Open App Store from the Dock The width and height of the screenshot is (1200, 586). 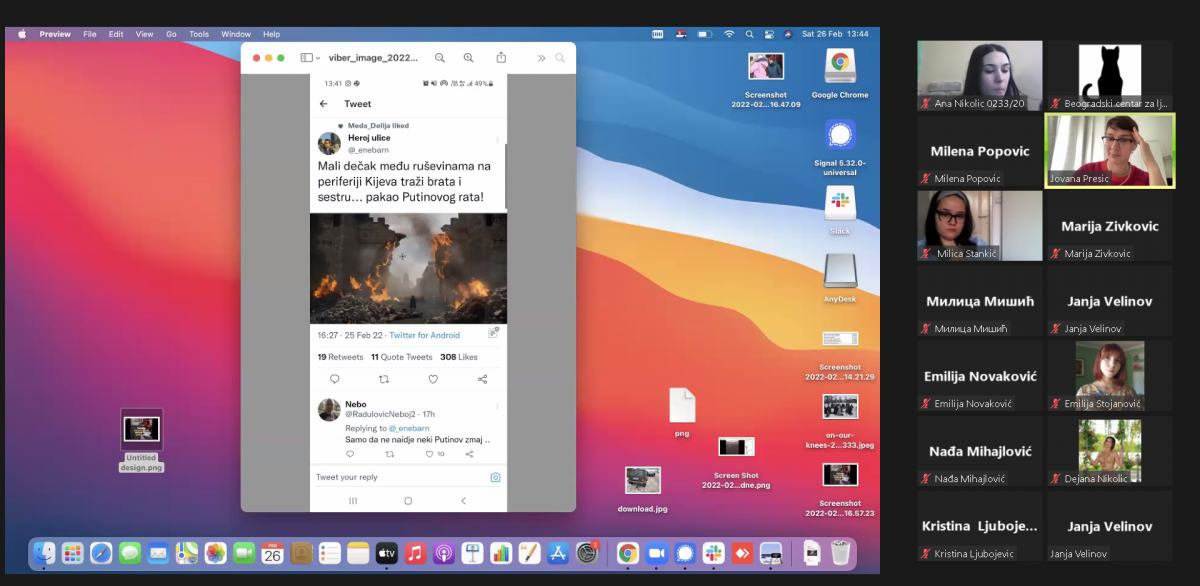click(x=558, y=553)
